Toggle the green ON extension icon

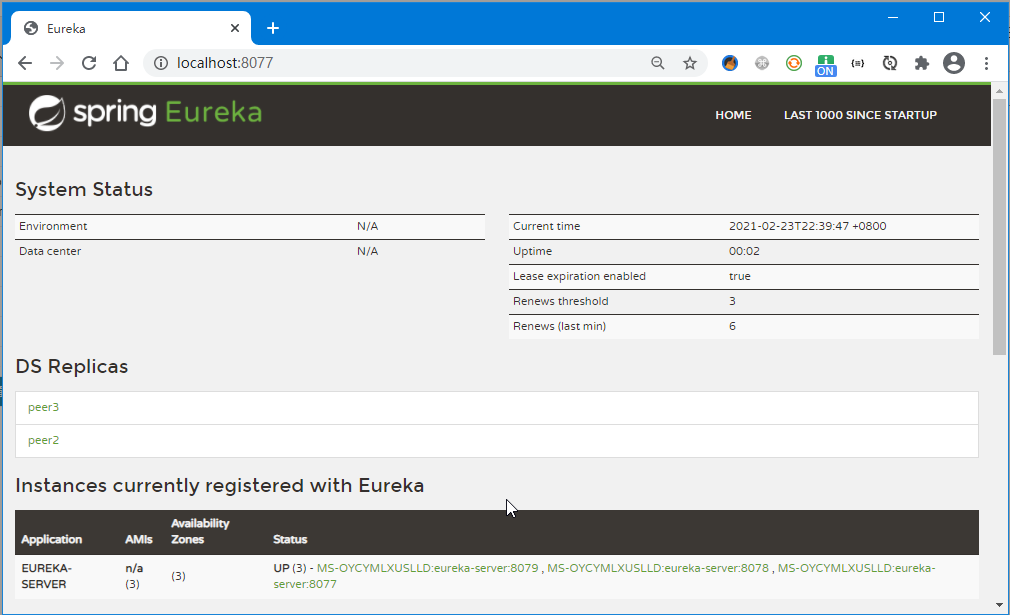825,64
